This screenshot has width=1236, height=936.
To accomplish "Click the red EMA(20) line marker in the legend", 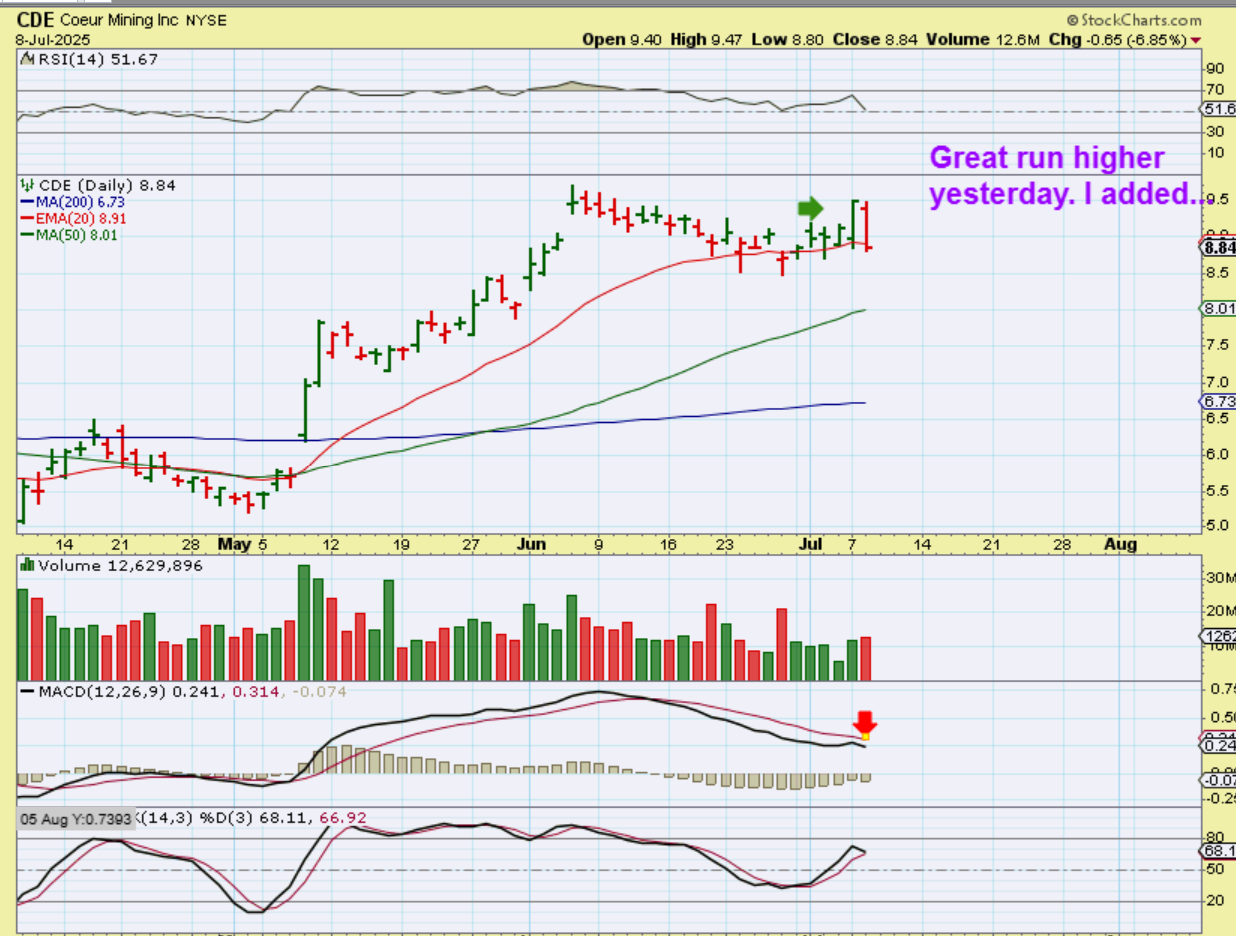I will (x=26, y=218).
